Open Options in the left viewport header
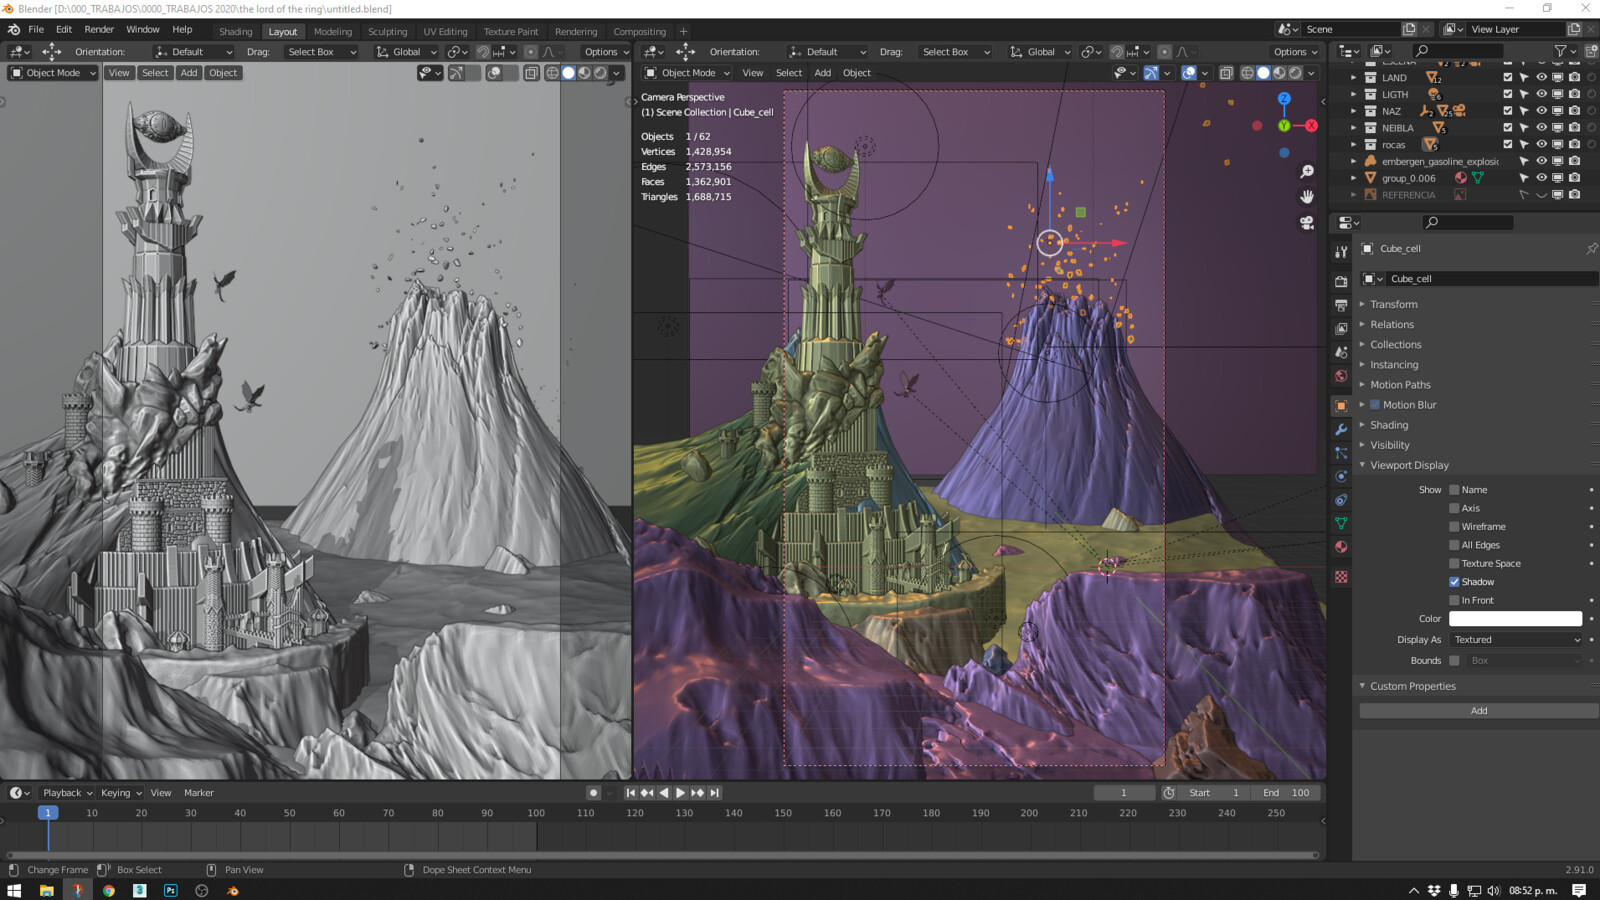 pos(605,52)
